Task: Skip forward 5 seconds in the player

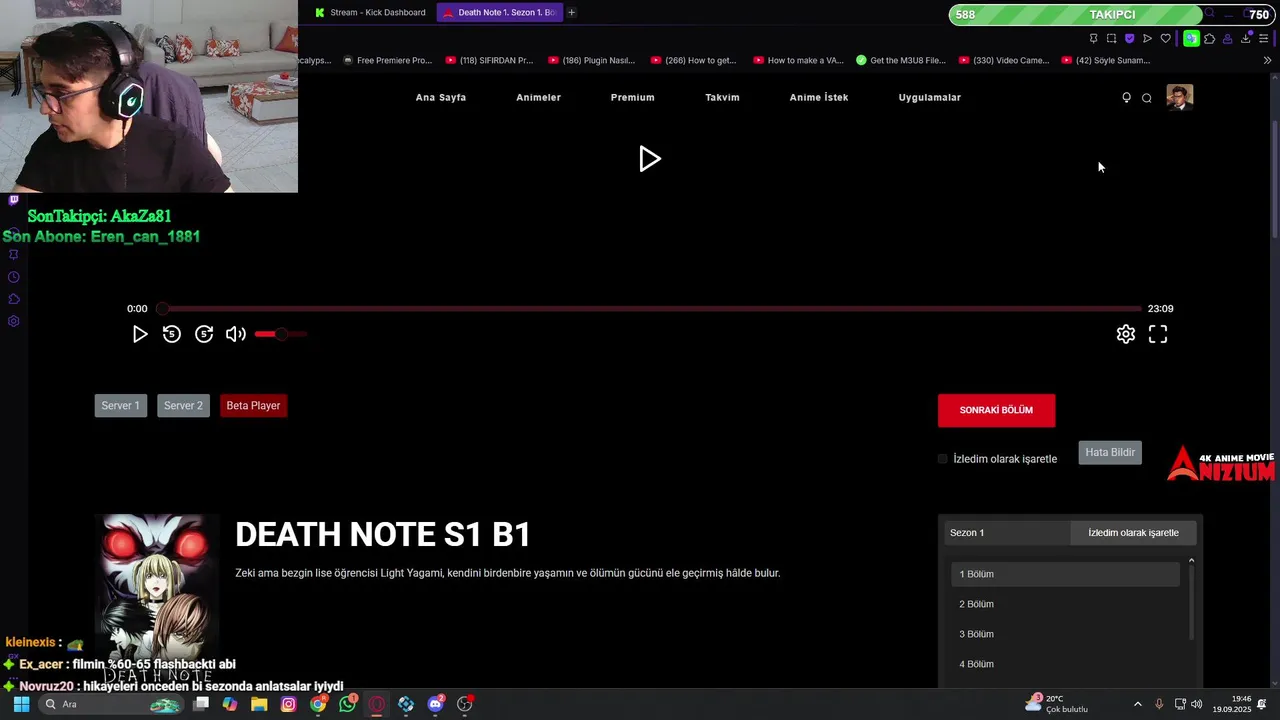Action: 204,334
